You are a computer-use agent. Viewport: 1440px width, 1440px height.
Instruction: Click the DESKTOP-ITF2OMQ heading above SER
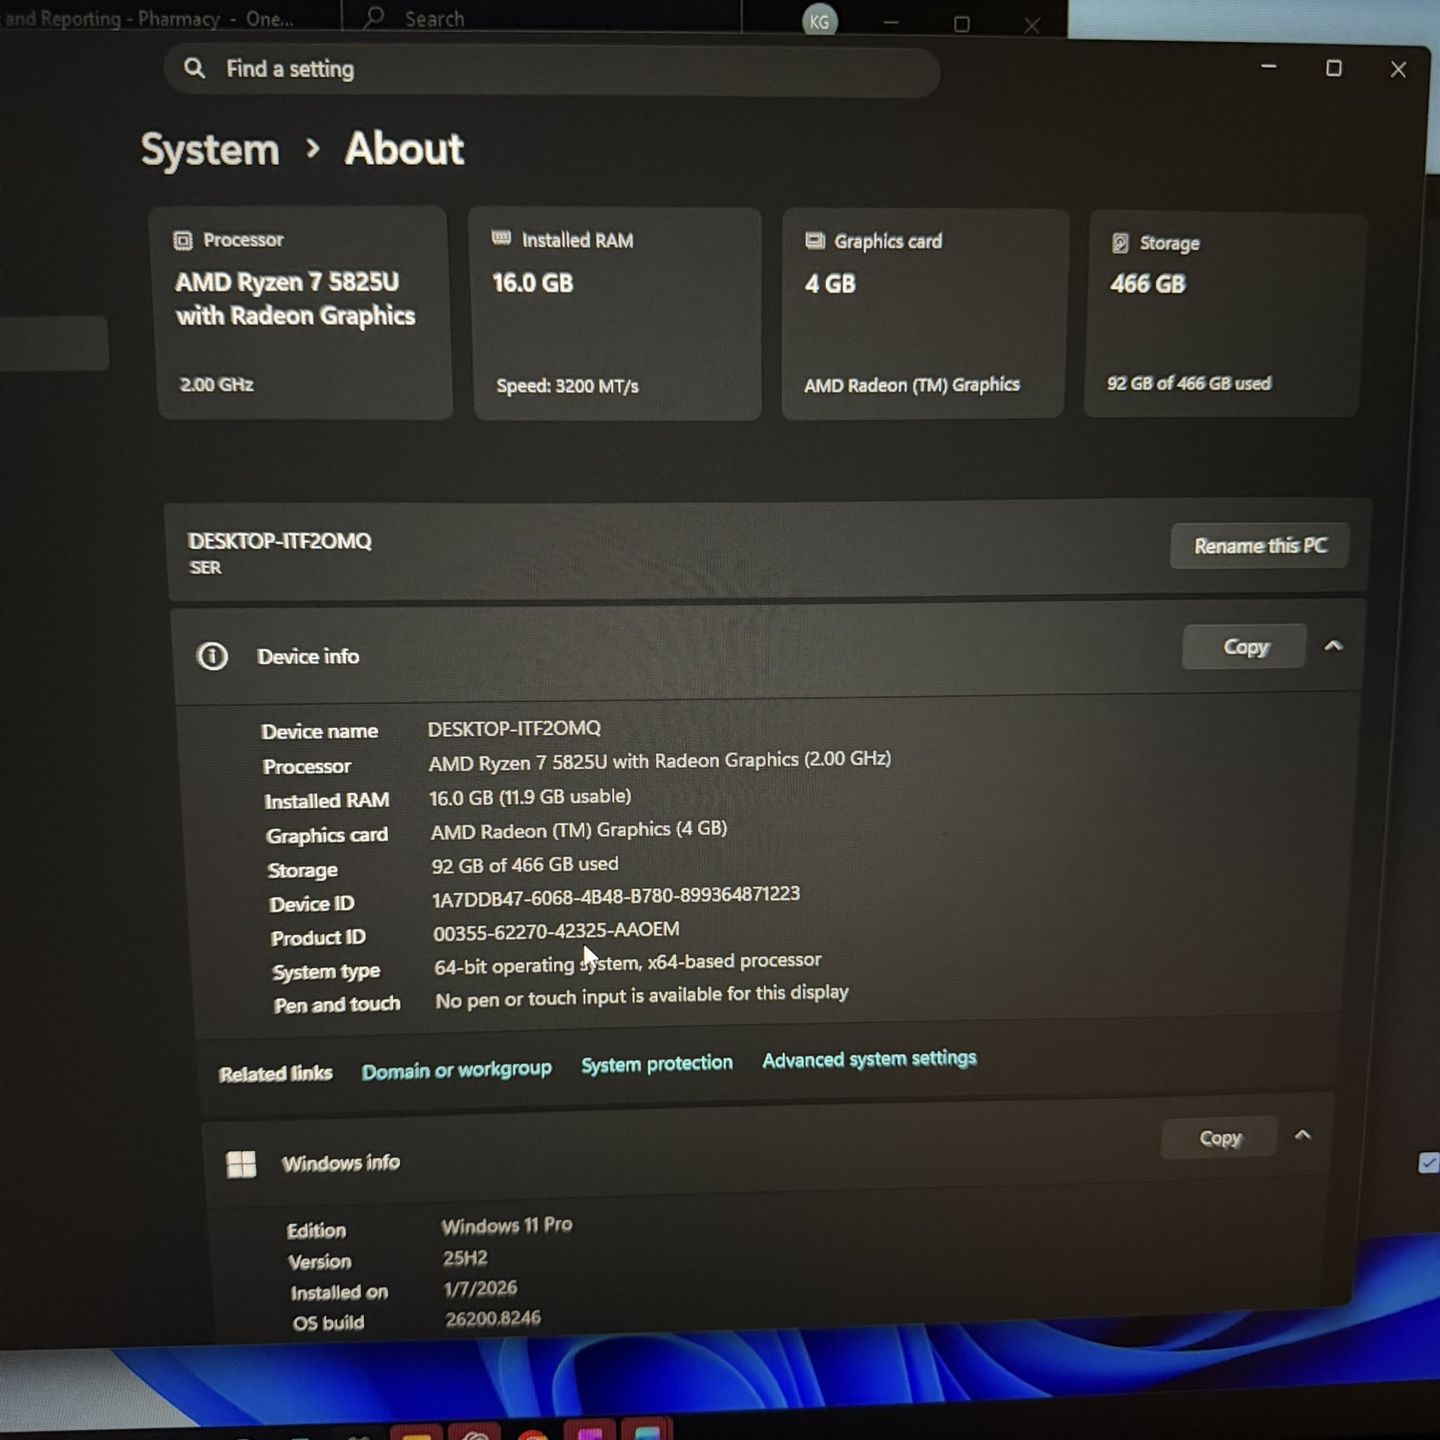pyautogui.click(x=279, y=541)
